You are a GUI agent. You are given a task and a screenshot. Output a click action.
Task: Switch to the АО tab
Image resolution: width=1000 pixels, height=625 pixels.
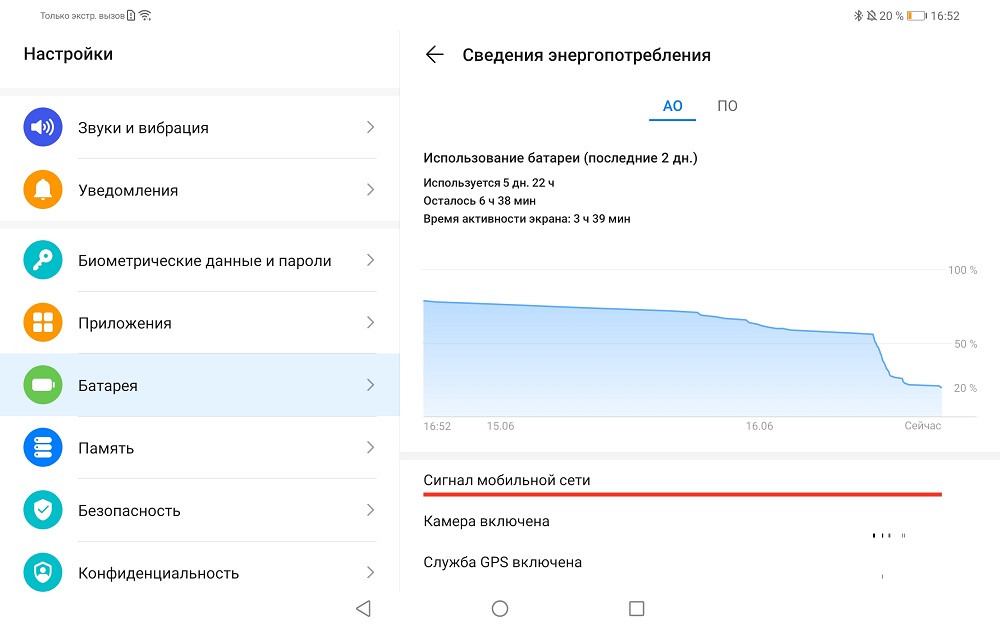pyautogui.click(x=672, y=106)
